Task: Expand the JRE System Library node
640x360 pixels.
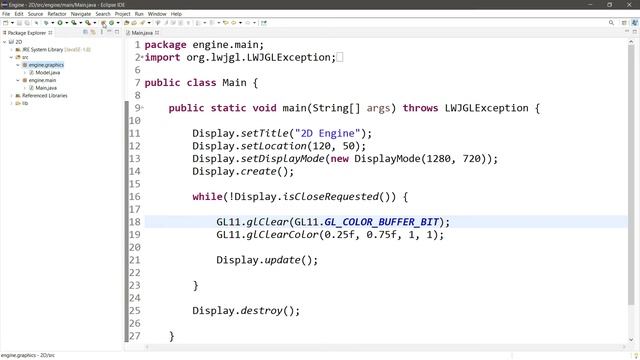Action: pyautogui.click(x=11, y=50)
